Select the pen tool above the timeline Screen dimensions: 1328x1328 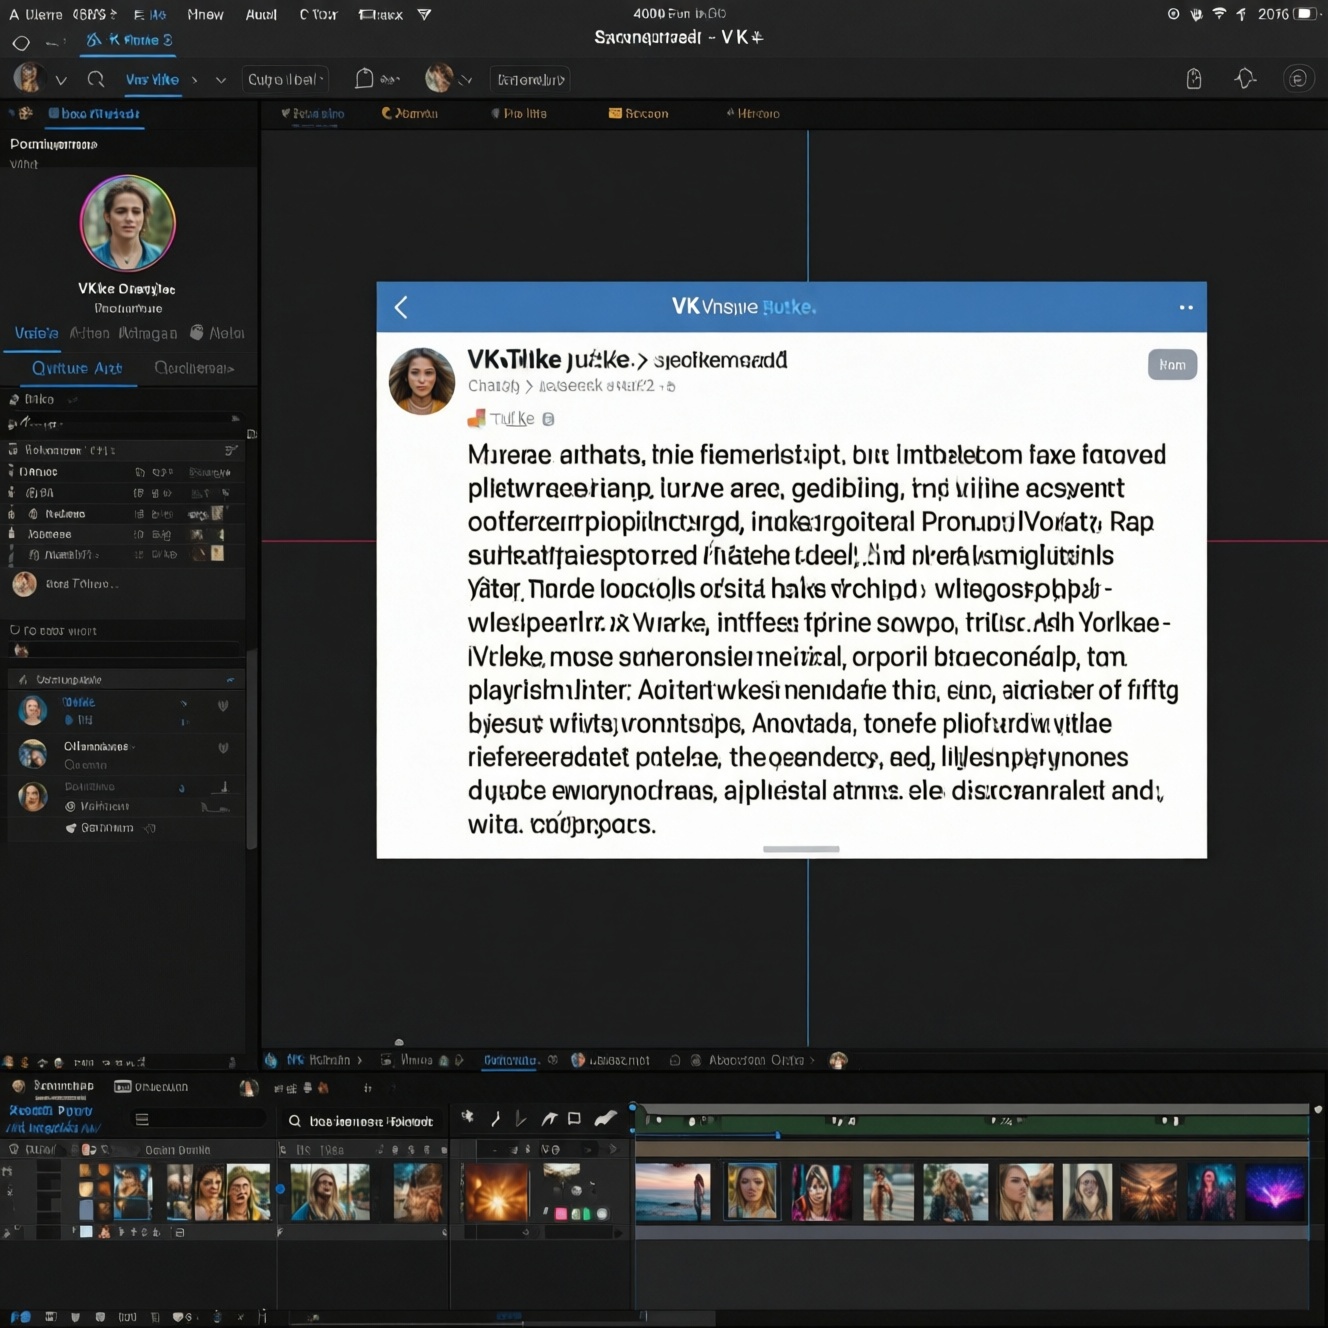495,1119
